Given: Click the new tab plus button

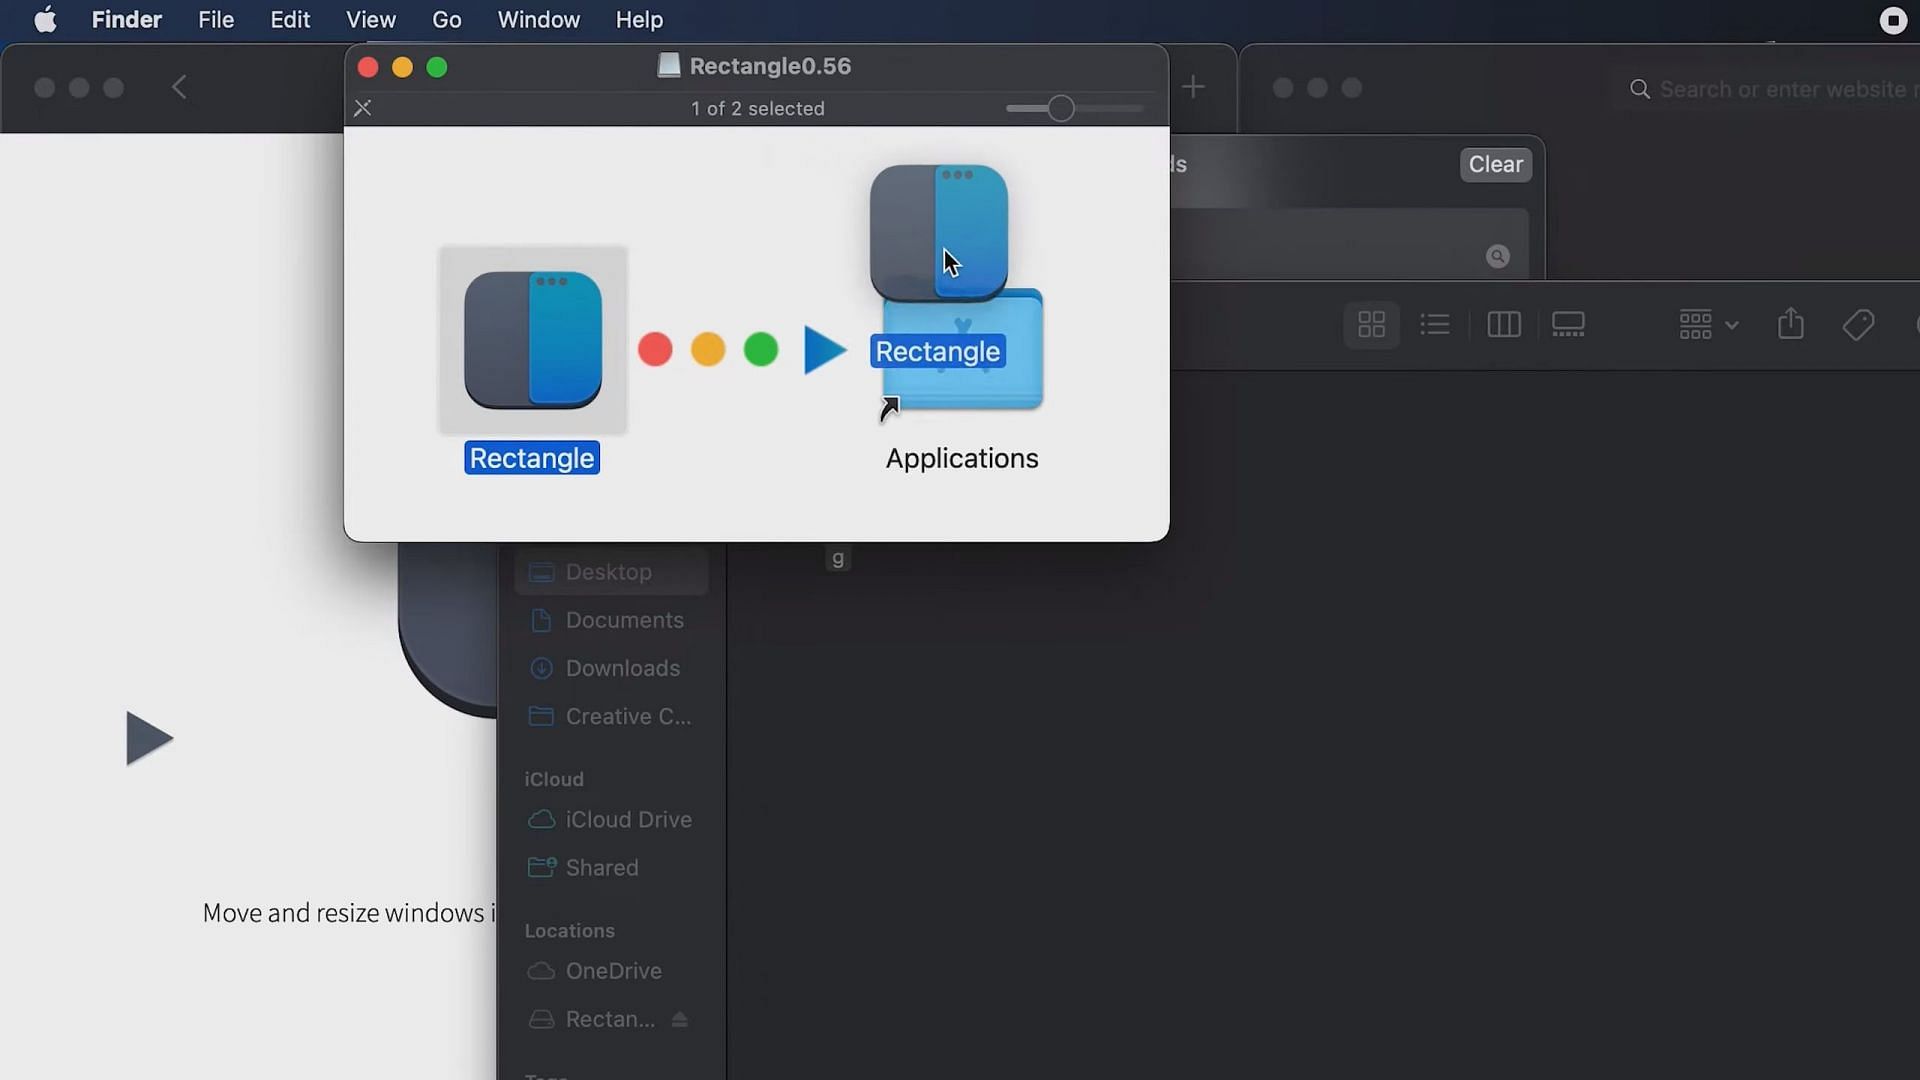Looking at the screenshot, I should coord(1192,87).
